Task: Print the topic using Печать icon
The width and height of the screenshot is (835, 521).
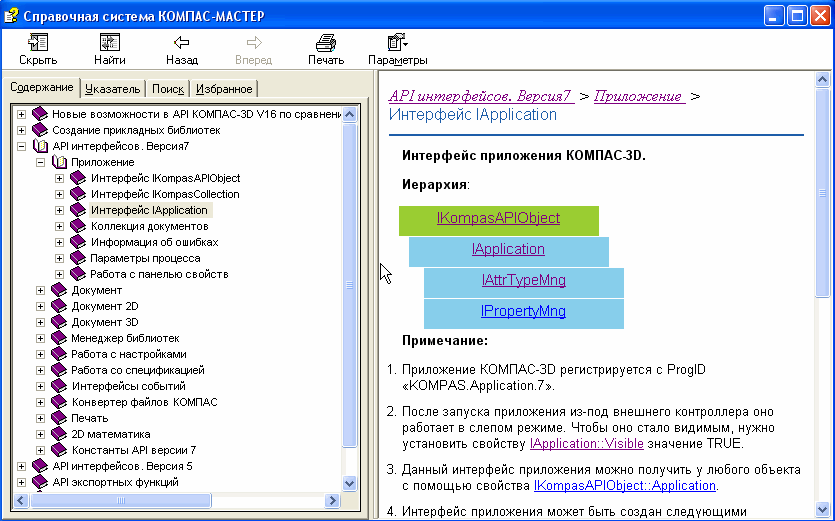Action: tap(325, 43)
